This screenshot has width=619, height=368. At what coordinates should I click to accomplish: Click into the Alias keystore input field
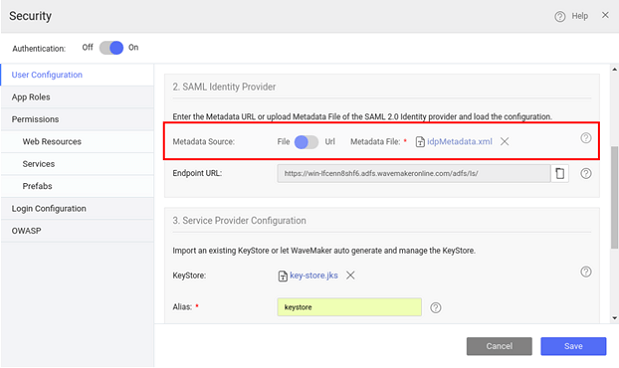pos(349,307)
